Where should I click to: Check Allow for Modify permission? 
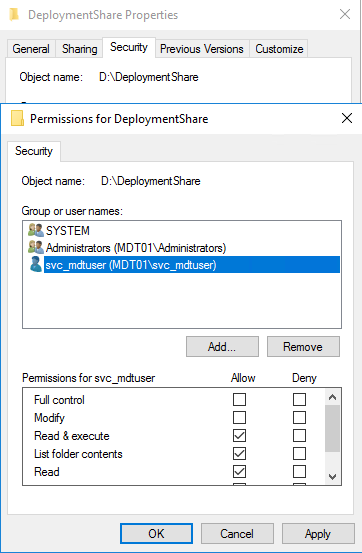tap(239, 418)
